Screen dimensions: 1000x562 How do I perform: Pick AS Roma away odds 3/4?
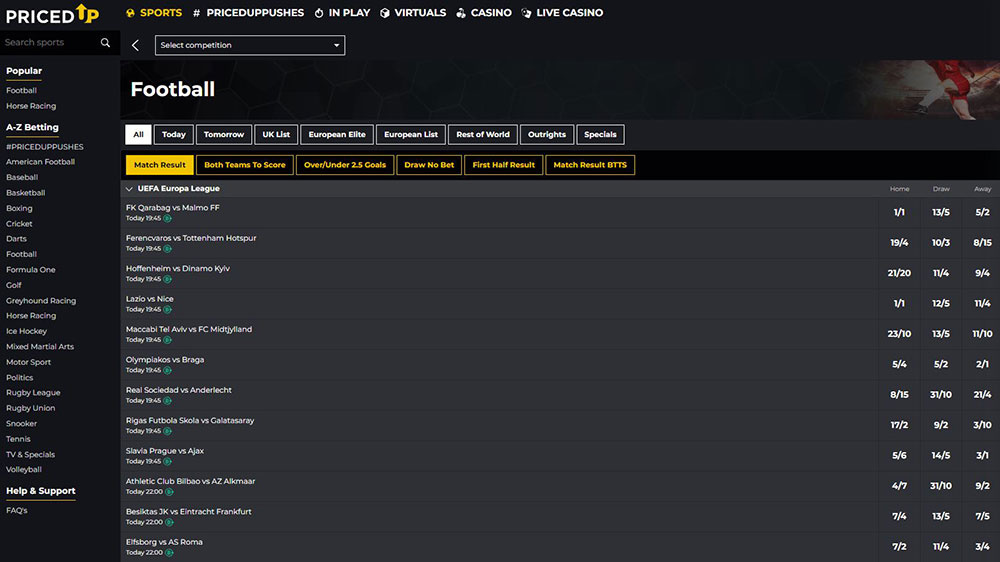[x=982, y=547]
